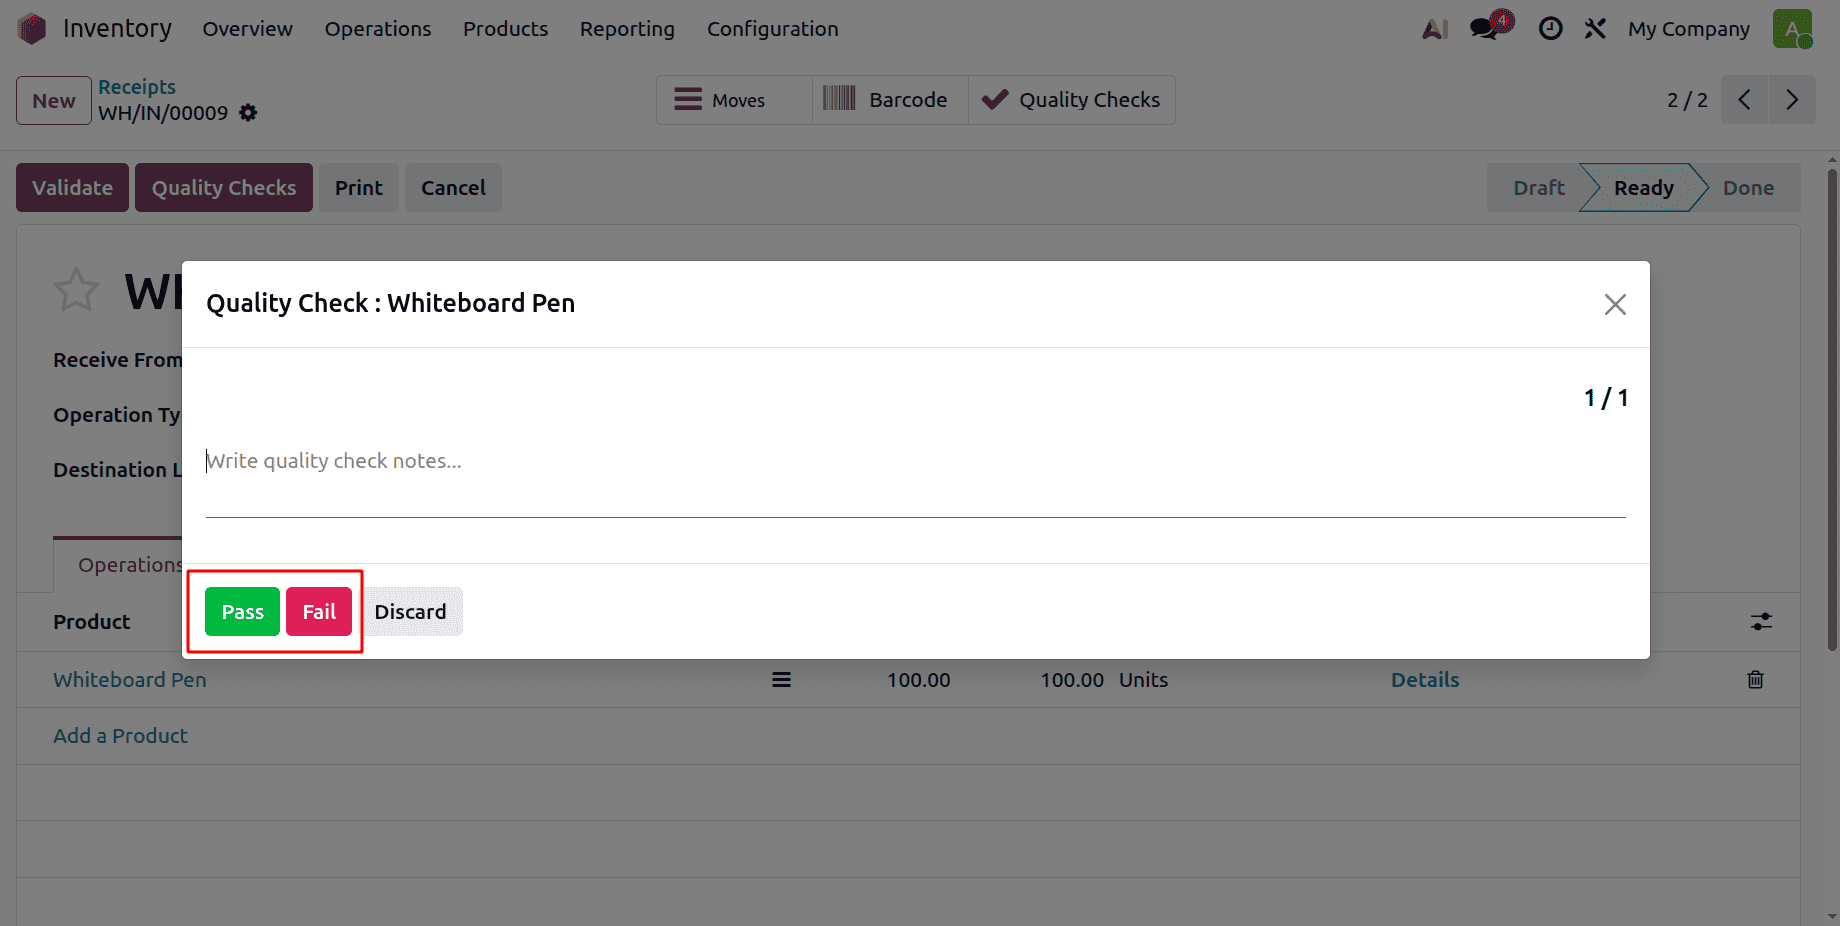Click the purple Quality Checks action button
Image resolution: width=1840 pixels, height=926 pixels.
pos(224,188)
